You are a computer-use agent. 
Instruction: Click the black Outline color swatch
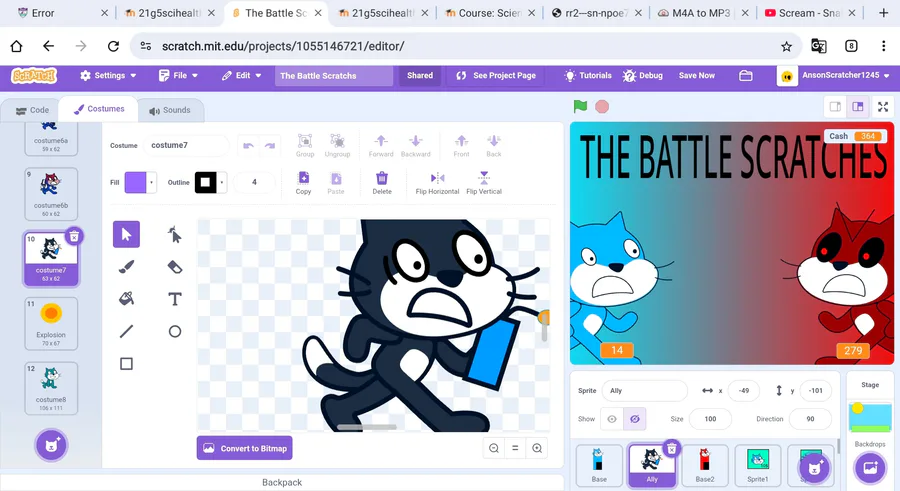pos(205,183)
